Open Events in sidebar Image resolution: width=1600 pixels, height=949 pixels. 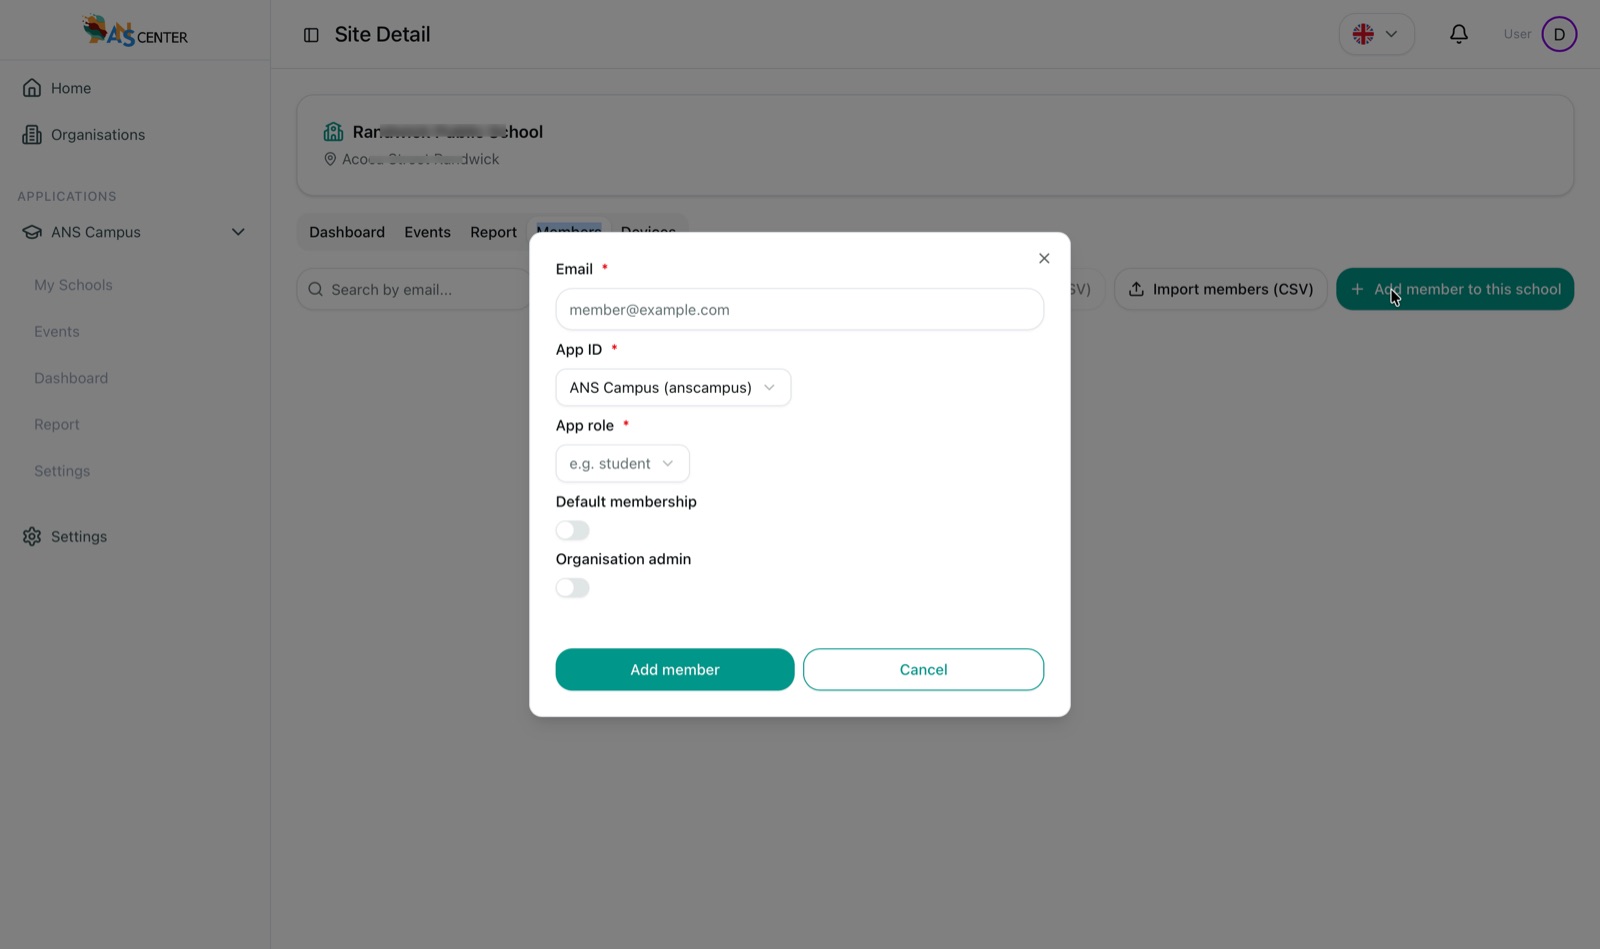(57, 331)
